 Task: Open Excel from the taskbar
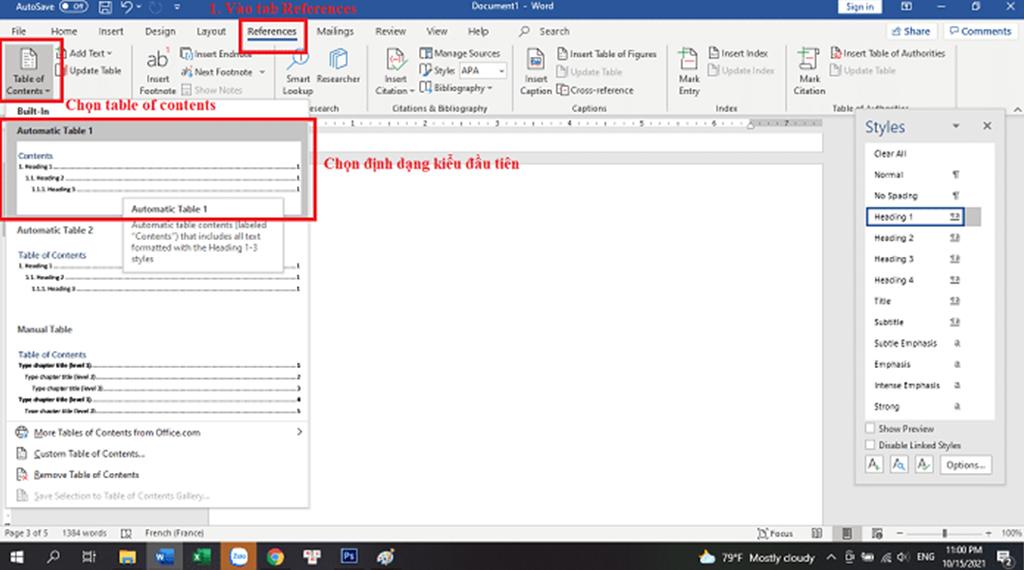201,557
